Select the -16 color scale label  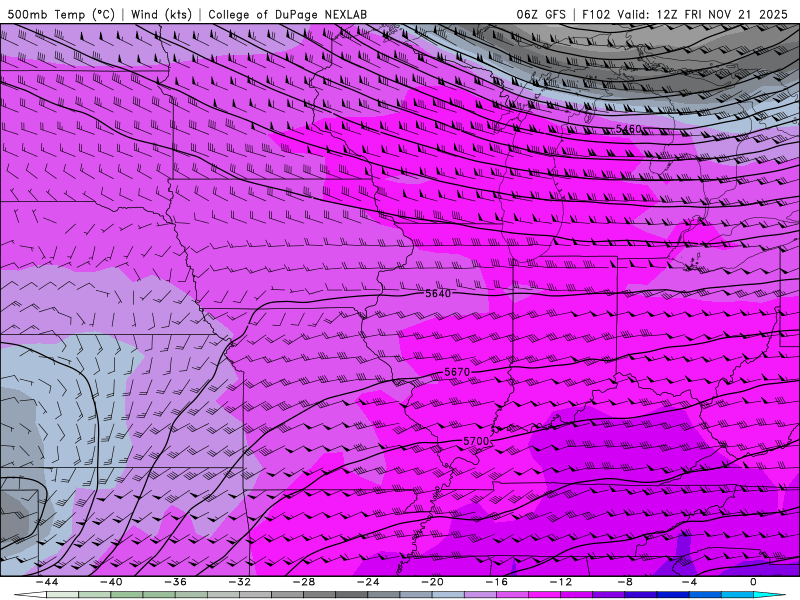[x=497, y=582]
